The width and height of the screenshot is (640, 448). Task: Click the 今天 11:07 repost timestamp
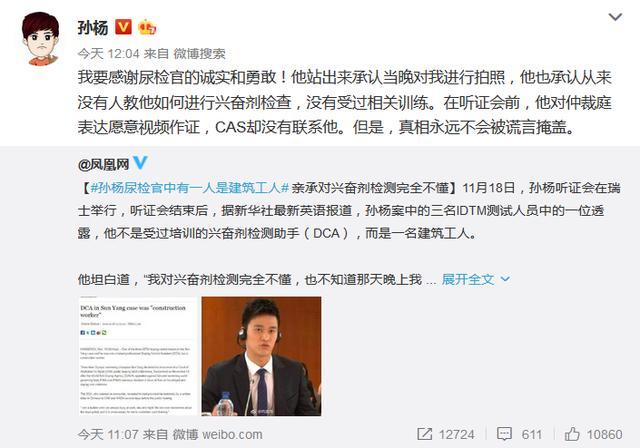point(108,434)
